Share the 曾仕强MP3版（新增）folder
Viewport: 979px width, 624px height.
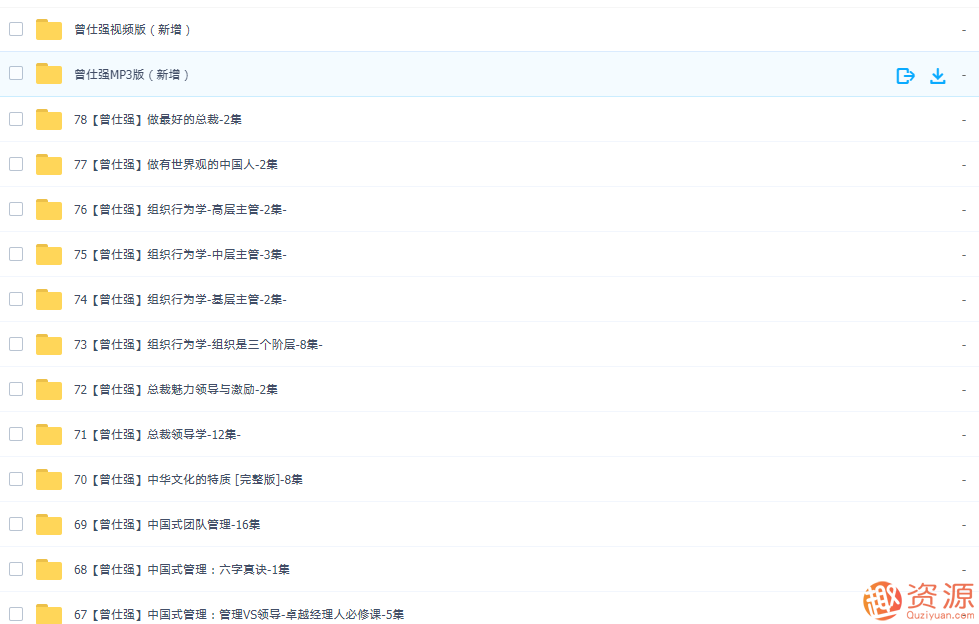pos(905,75)
